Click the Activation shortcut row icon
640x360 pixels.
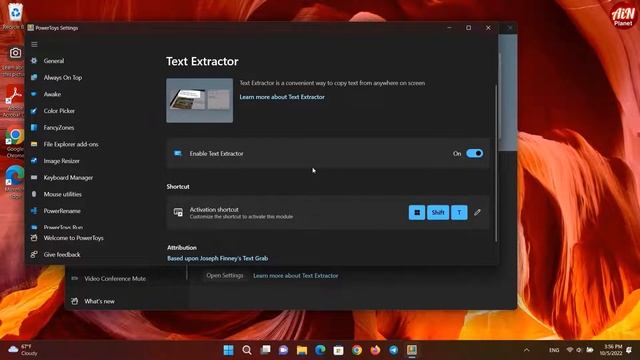178,212
